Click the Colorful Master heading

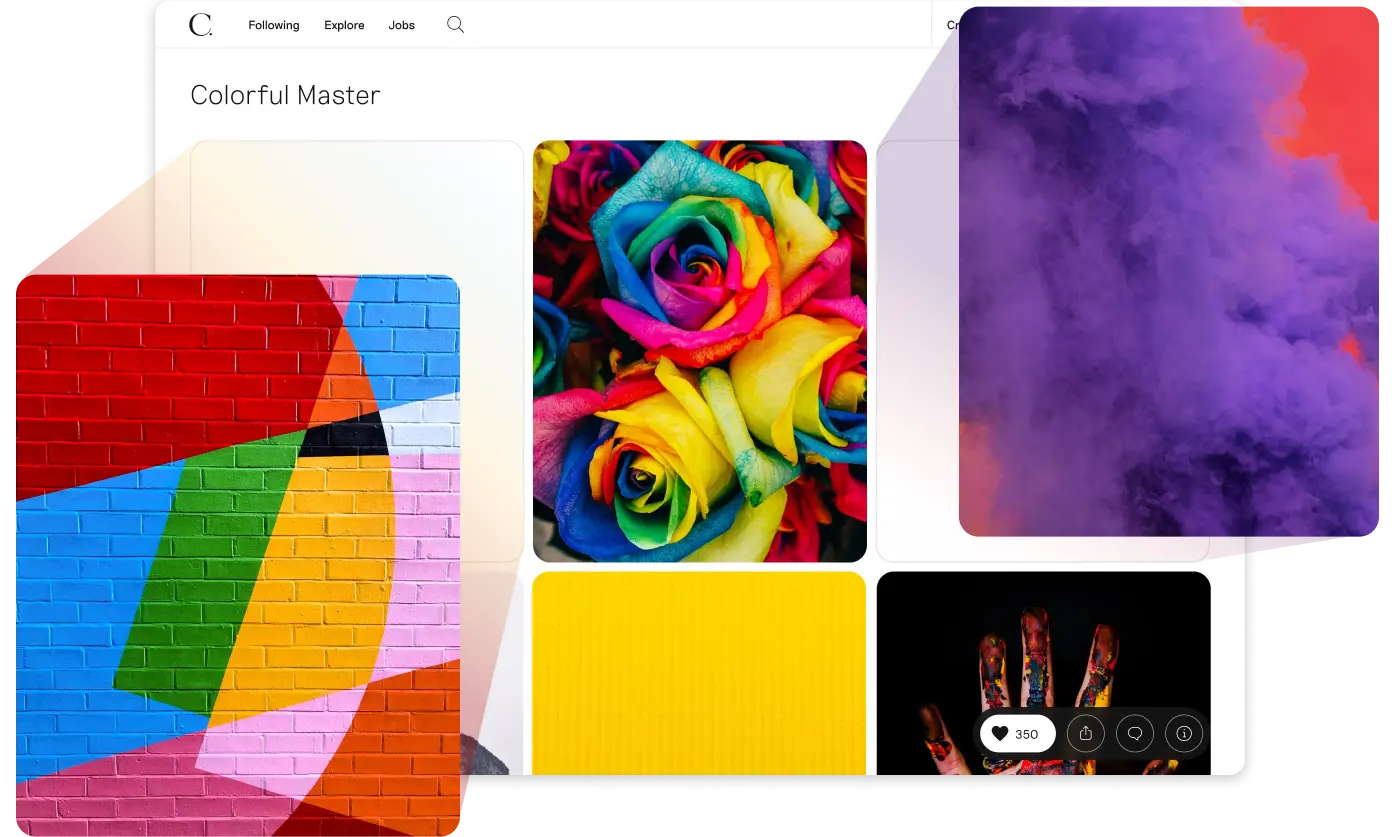[285, 95]
